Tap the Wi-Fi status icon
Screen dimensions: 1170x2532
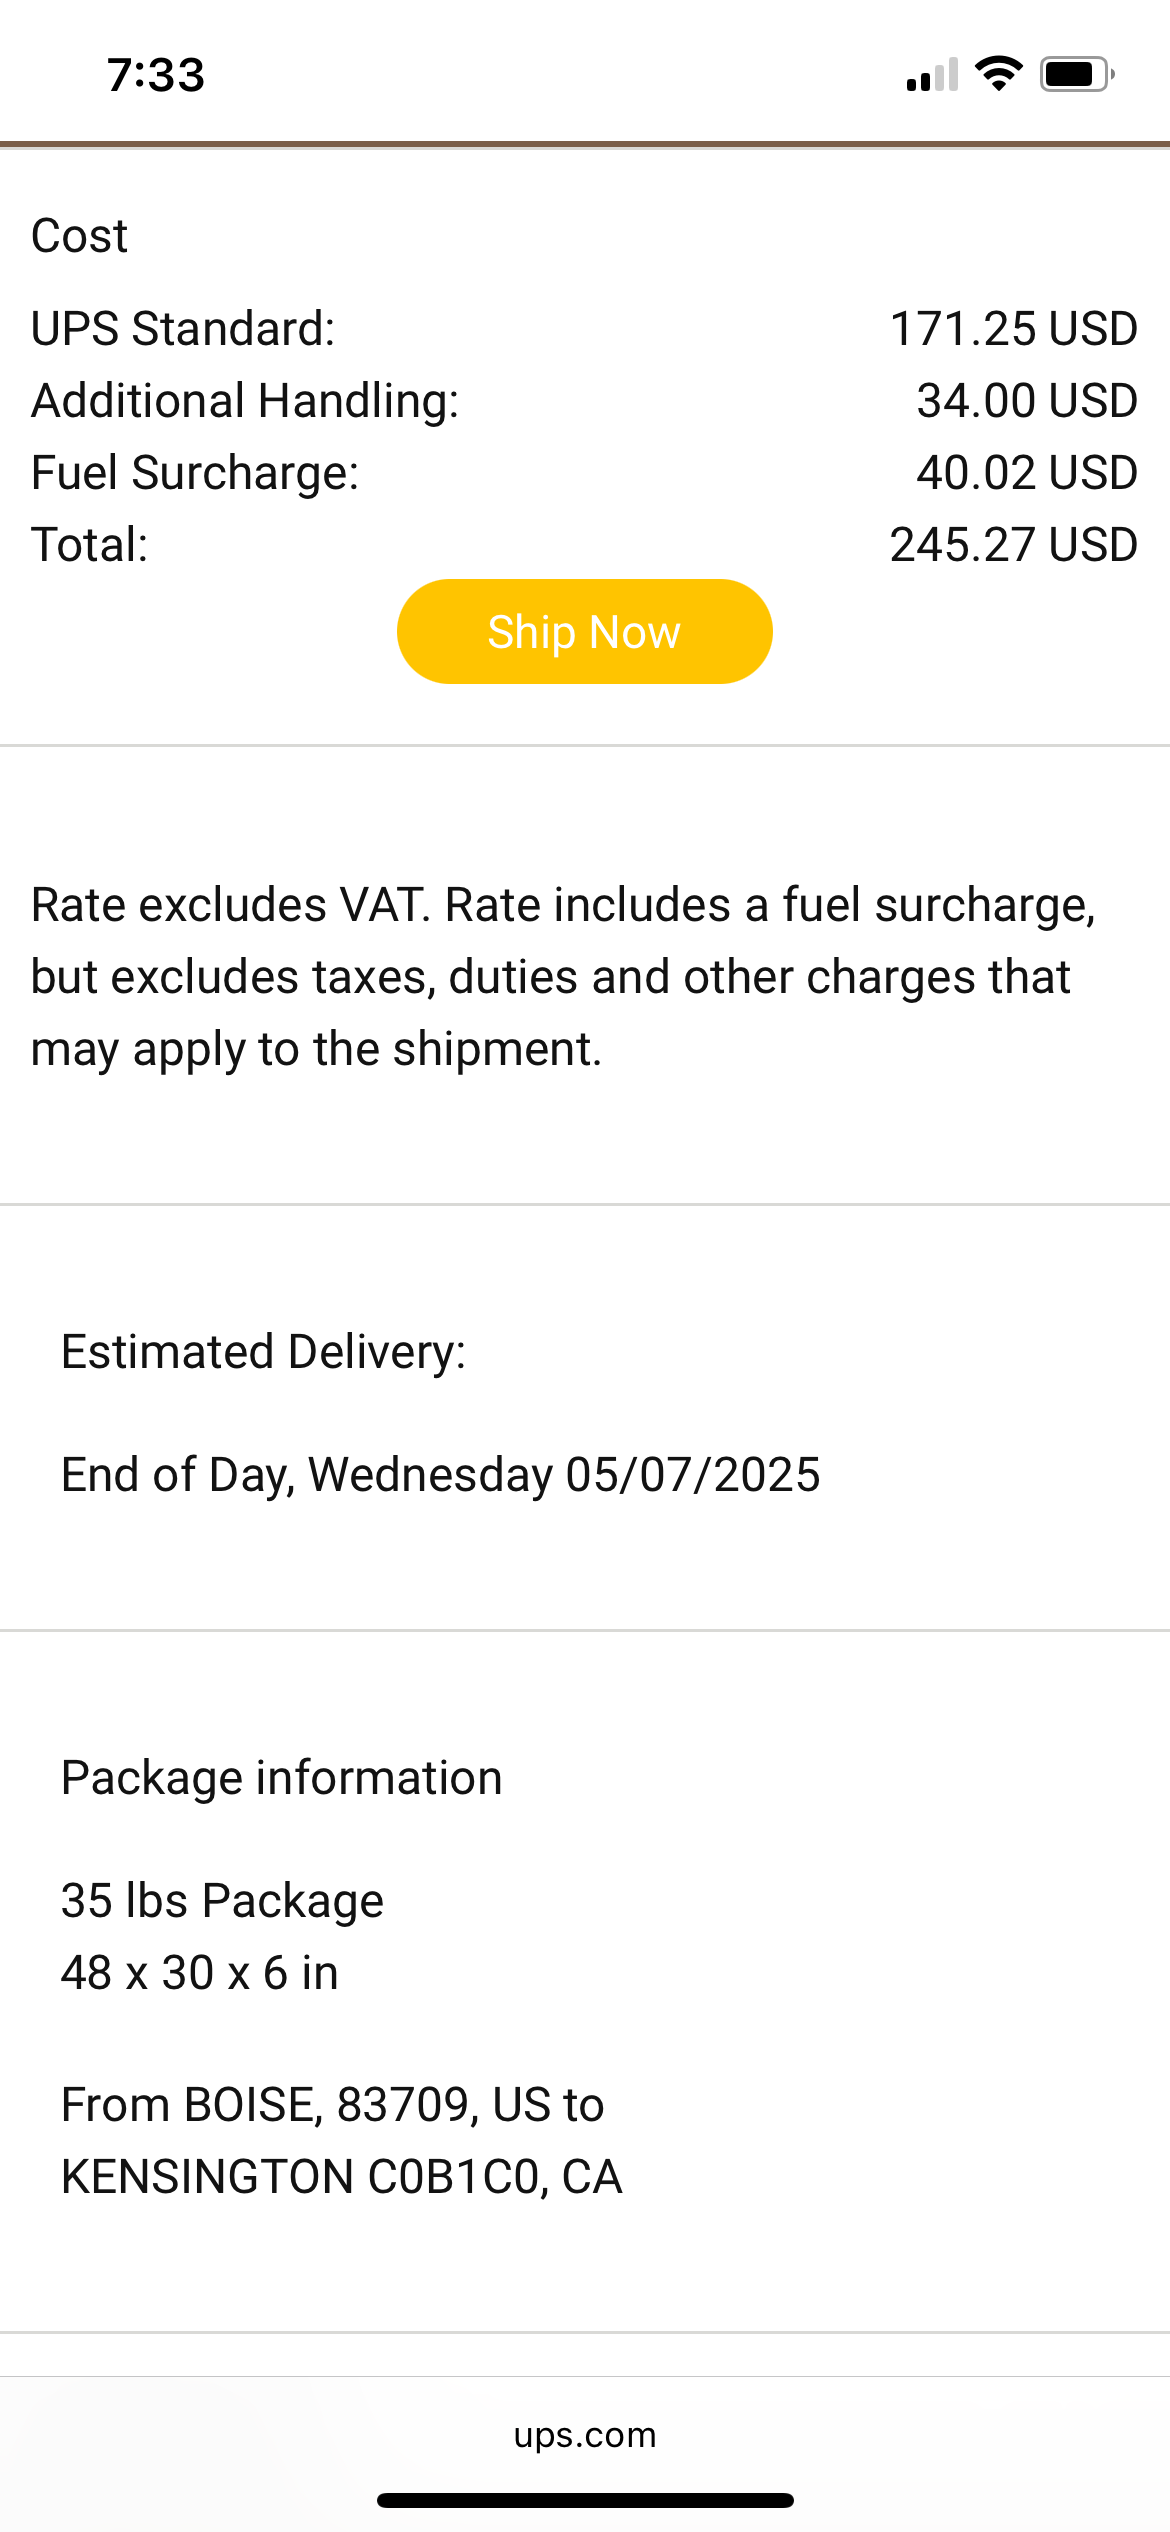998,74
